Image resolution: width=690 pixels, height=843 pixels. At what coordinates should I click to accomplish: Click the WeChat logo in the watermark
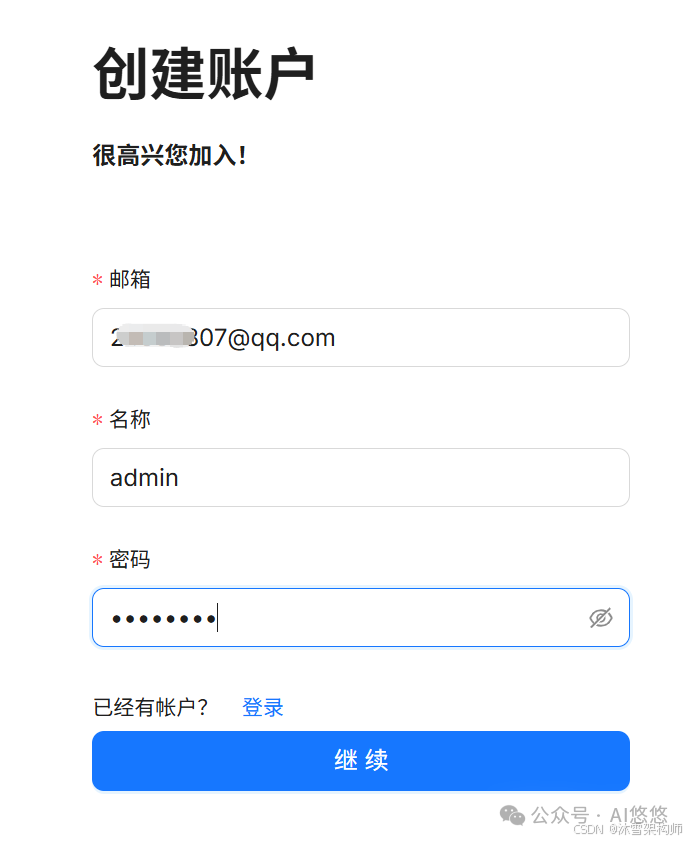click(513, 816)
